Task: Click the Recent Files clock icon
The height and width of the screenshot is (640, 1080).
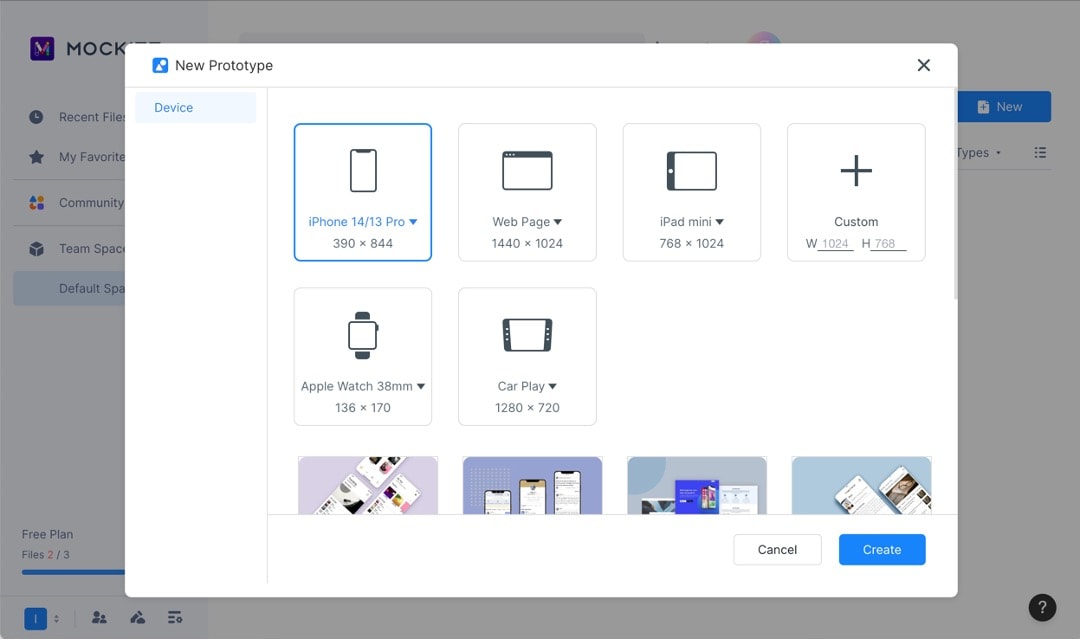Action: tap(36, 117)
